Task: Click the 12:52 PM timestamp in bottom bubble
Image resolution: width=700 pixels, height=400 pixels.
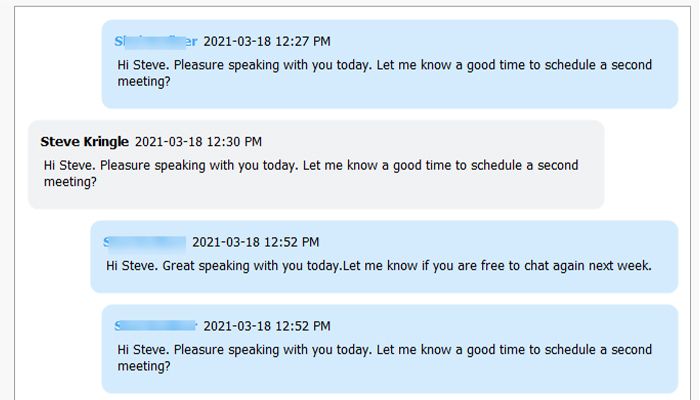Action: [267, 326]
